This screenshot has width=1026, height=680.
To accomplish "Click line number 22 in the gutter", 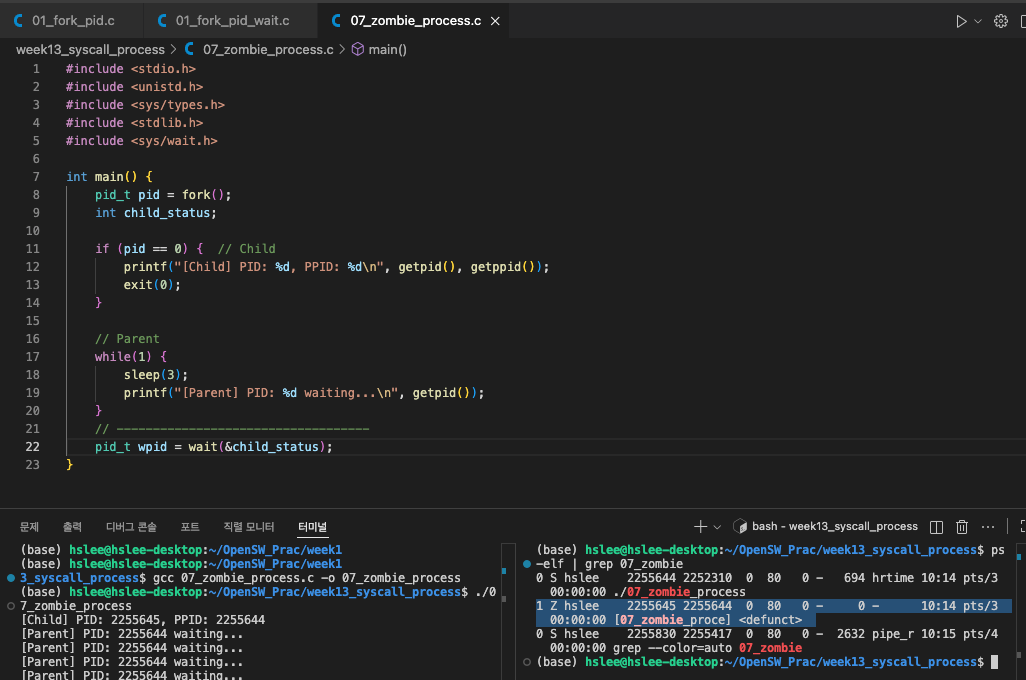I will click(32, 447).
